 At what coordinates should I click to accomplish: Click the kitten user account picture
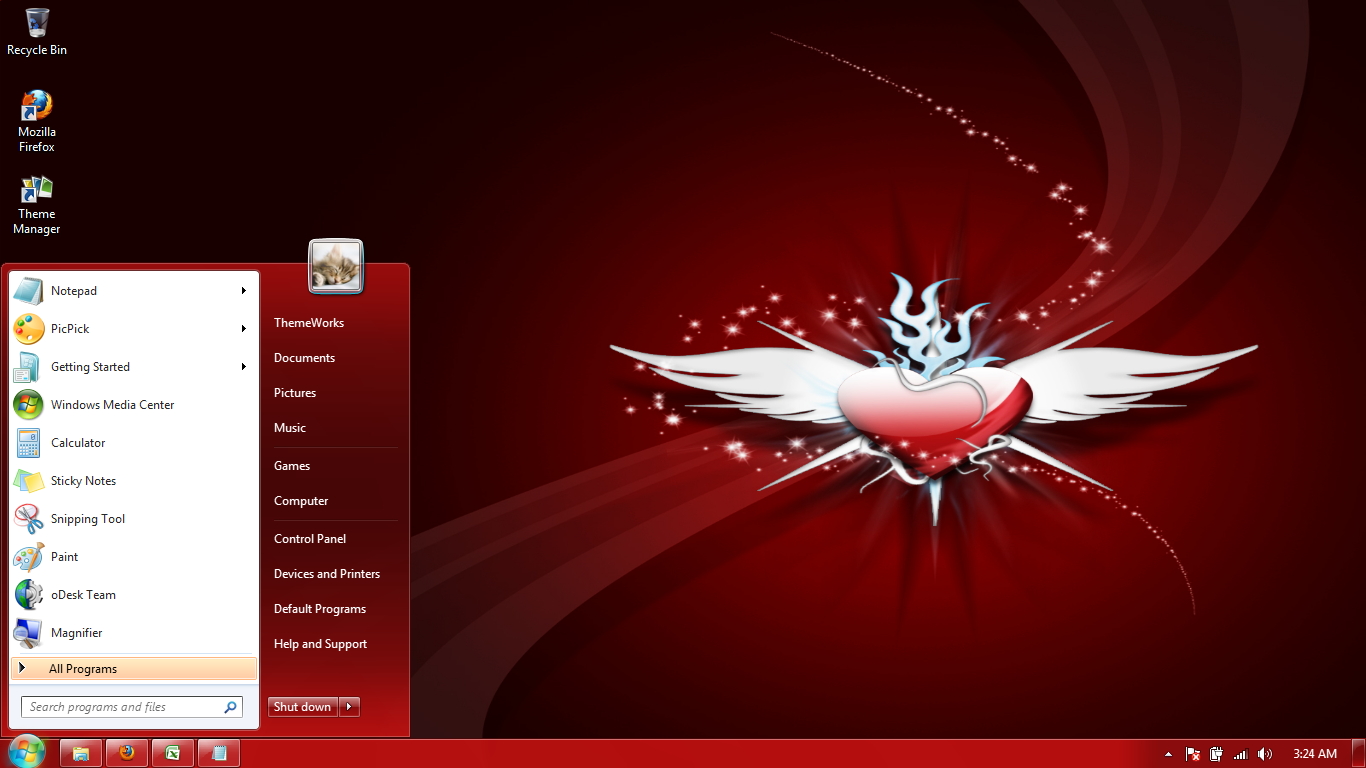coord(336,265)
